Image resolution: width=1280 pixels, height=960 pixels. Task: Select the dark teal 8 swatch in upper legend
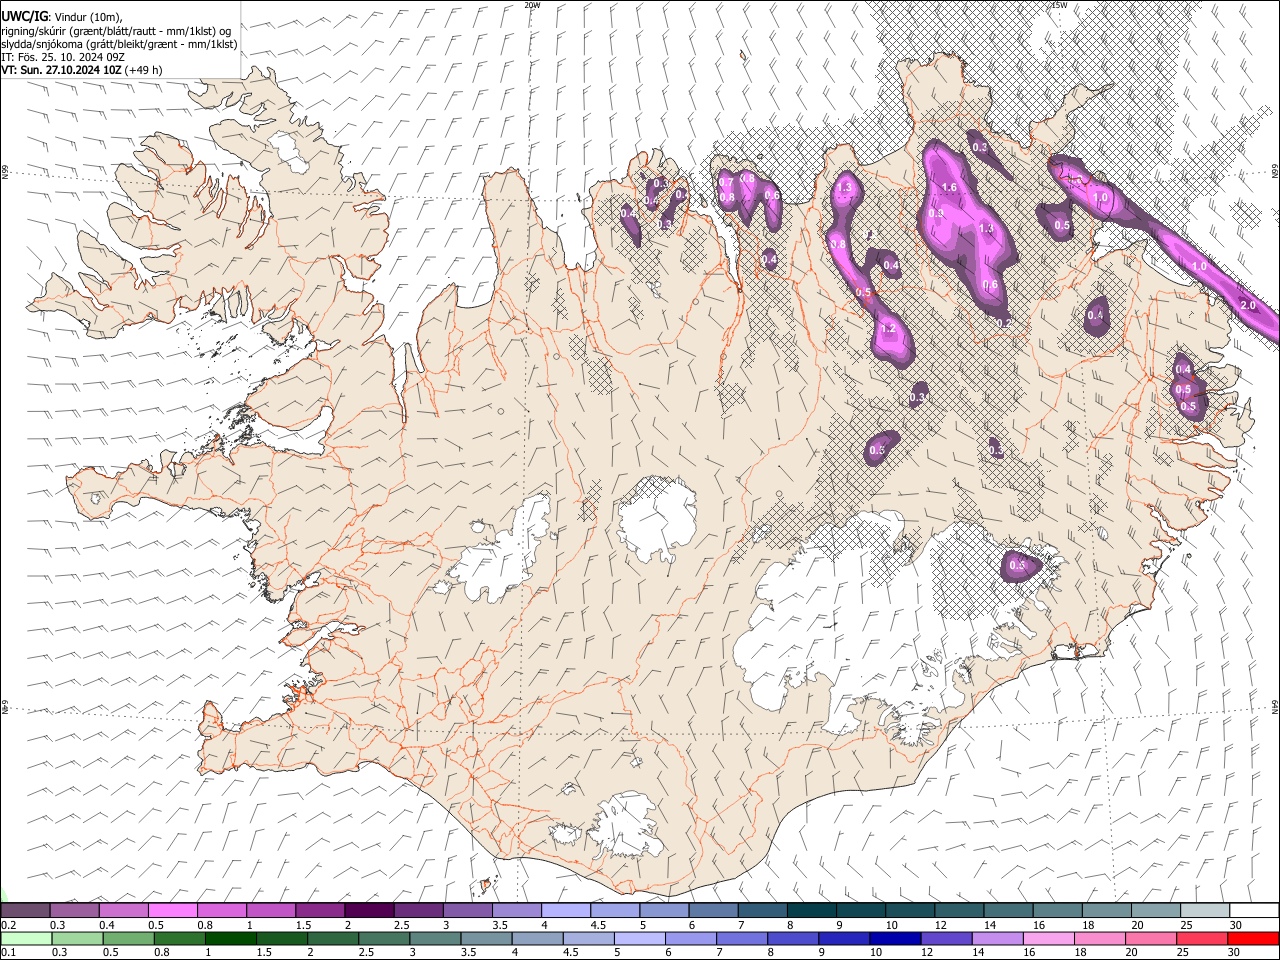pyautogui.click(x=811, y=911)
